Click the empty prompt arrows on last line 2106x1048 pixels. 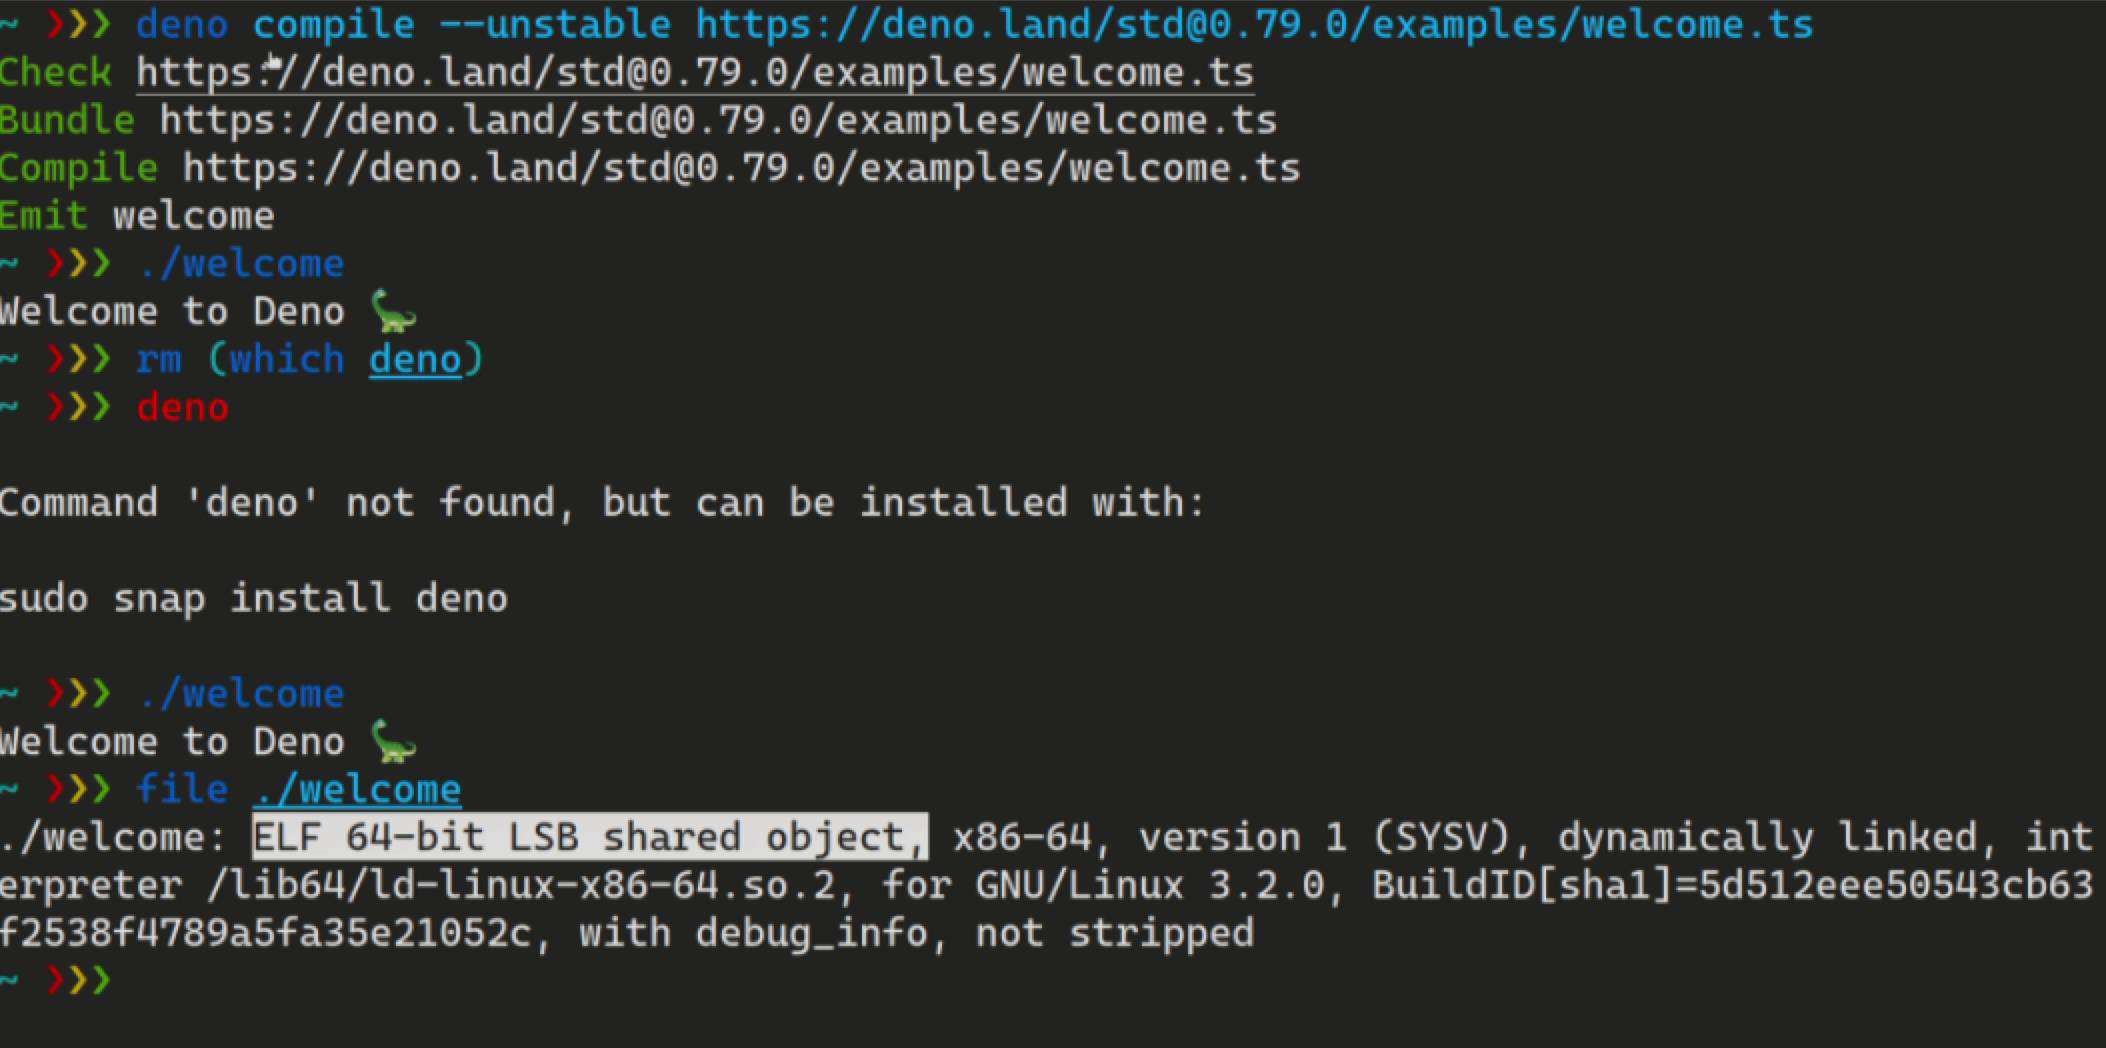coord(78,980)
